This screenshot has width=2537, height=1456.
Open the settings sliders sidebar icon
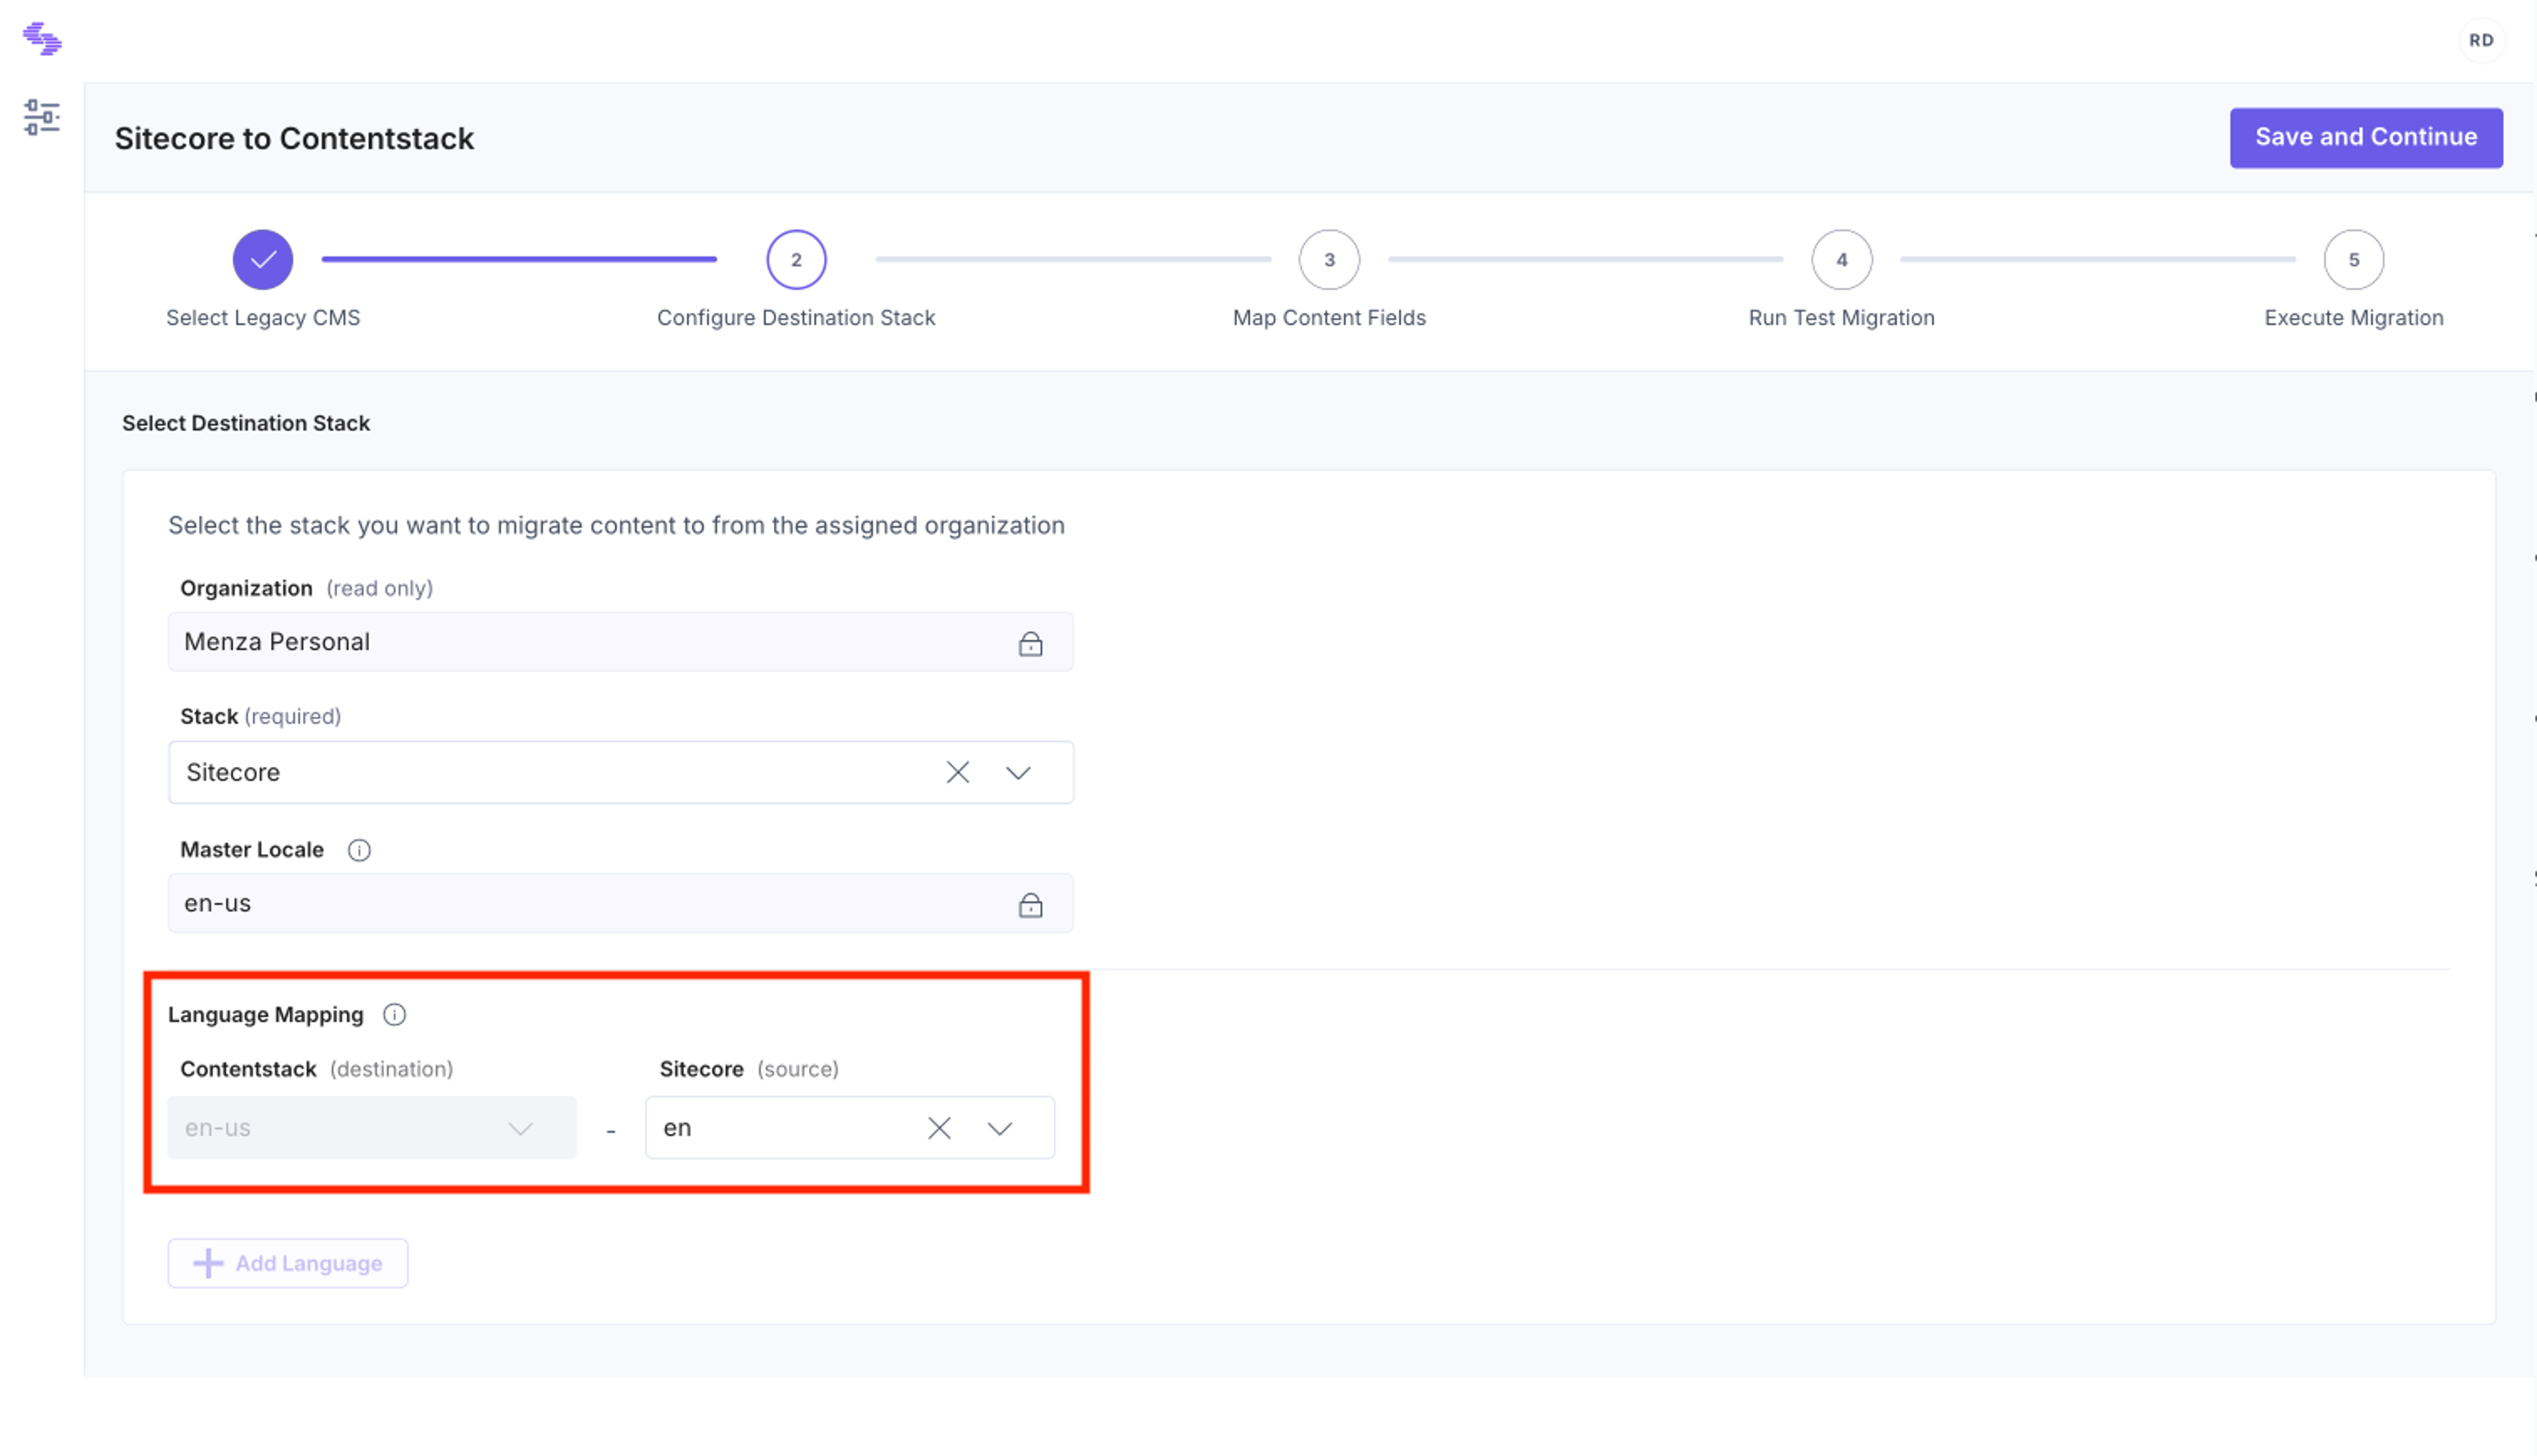41,117
